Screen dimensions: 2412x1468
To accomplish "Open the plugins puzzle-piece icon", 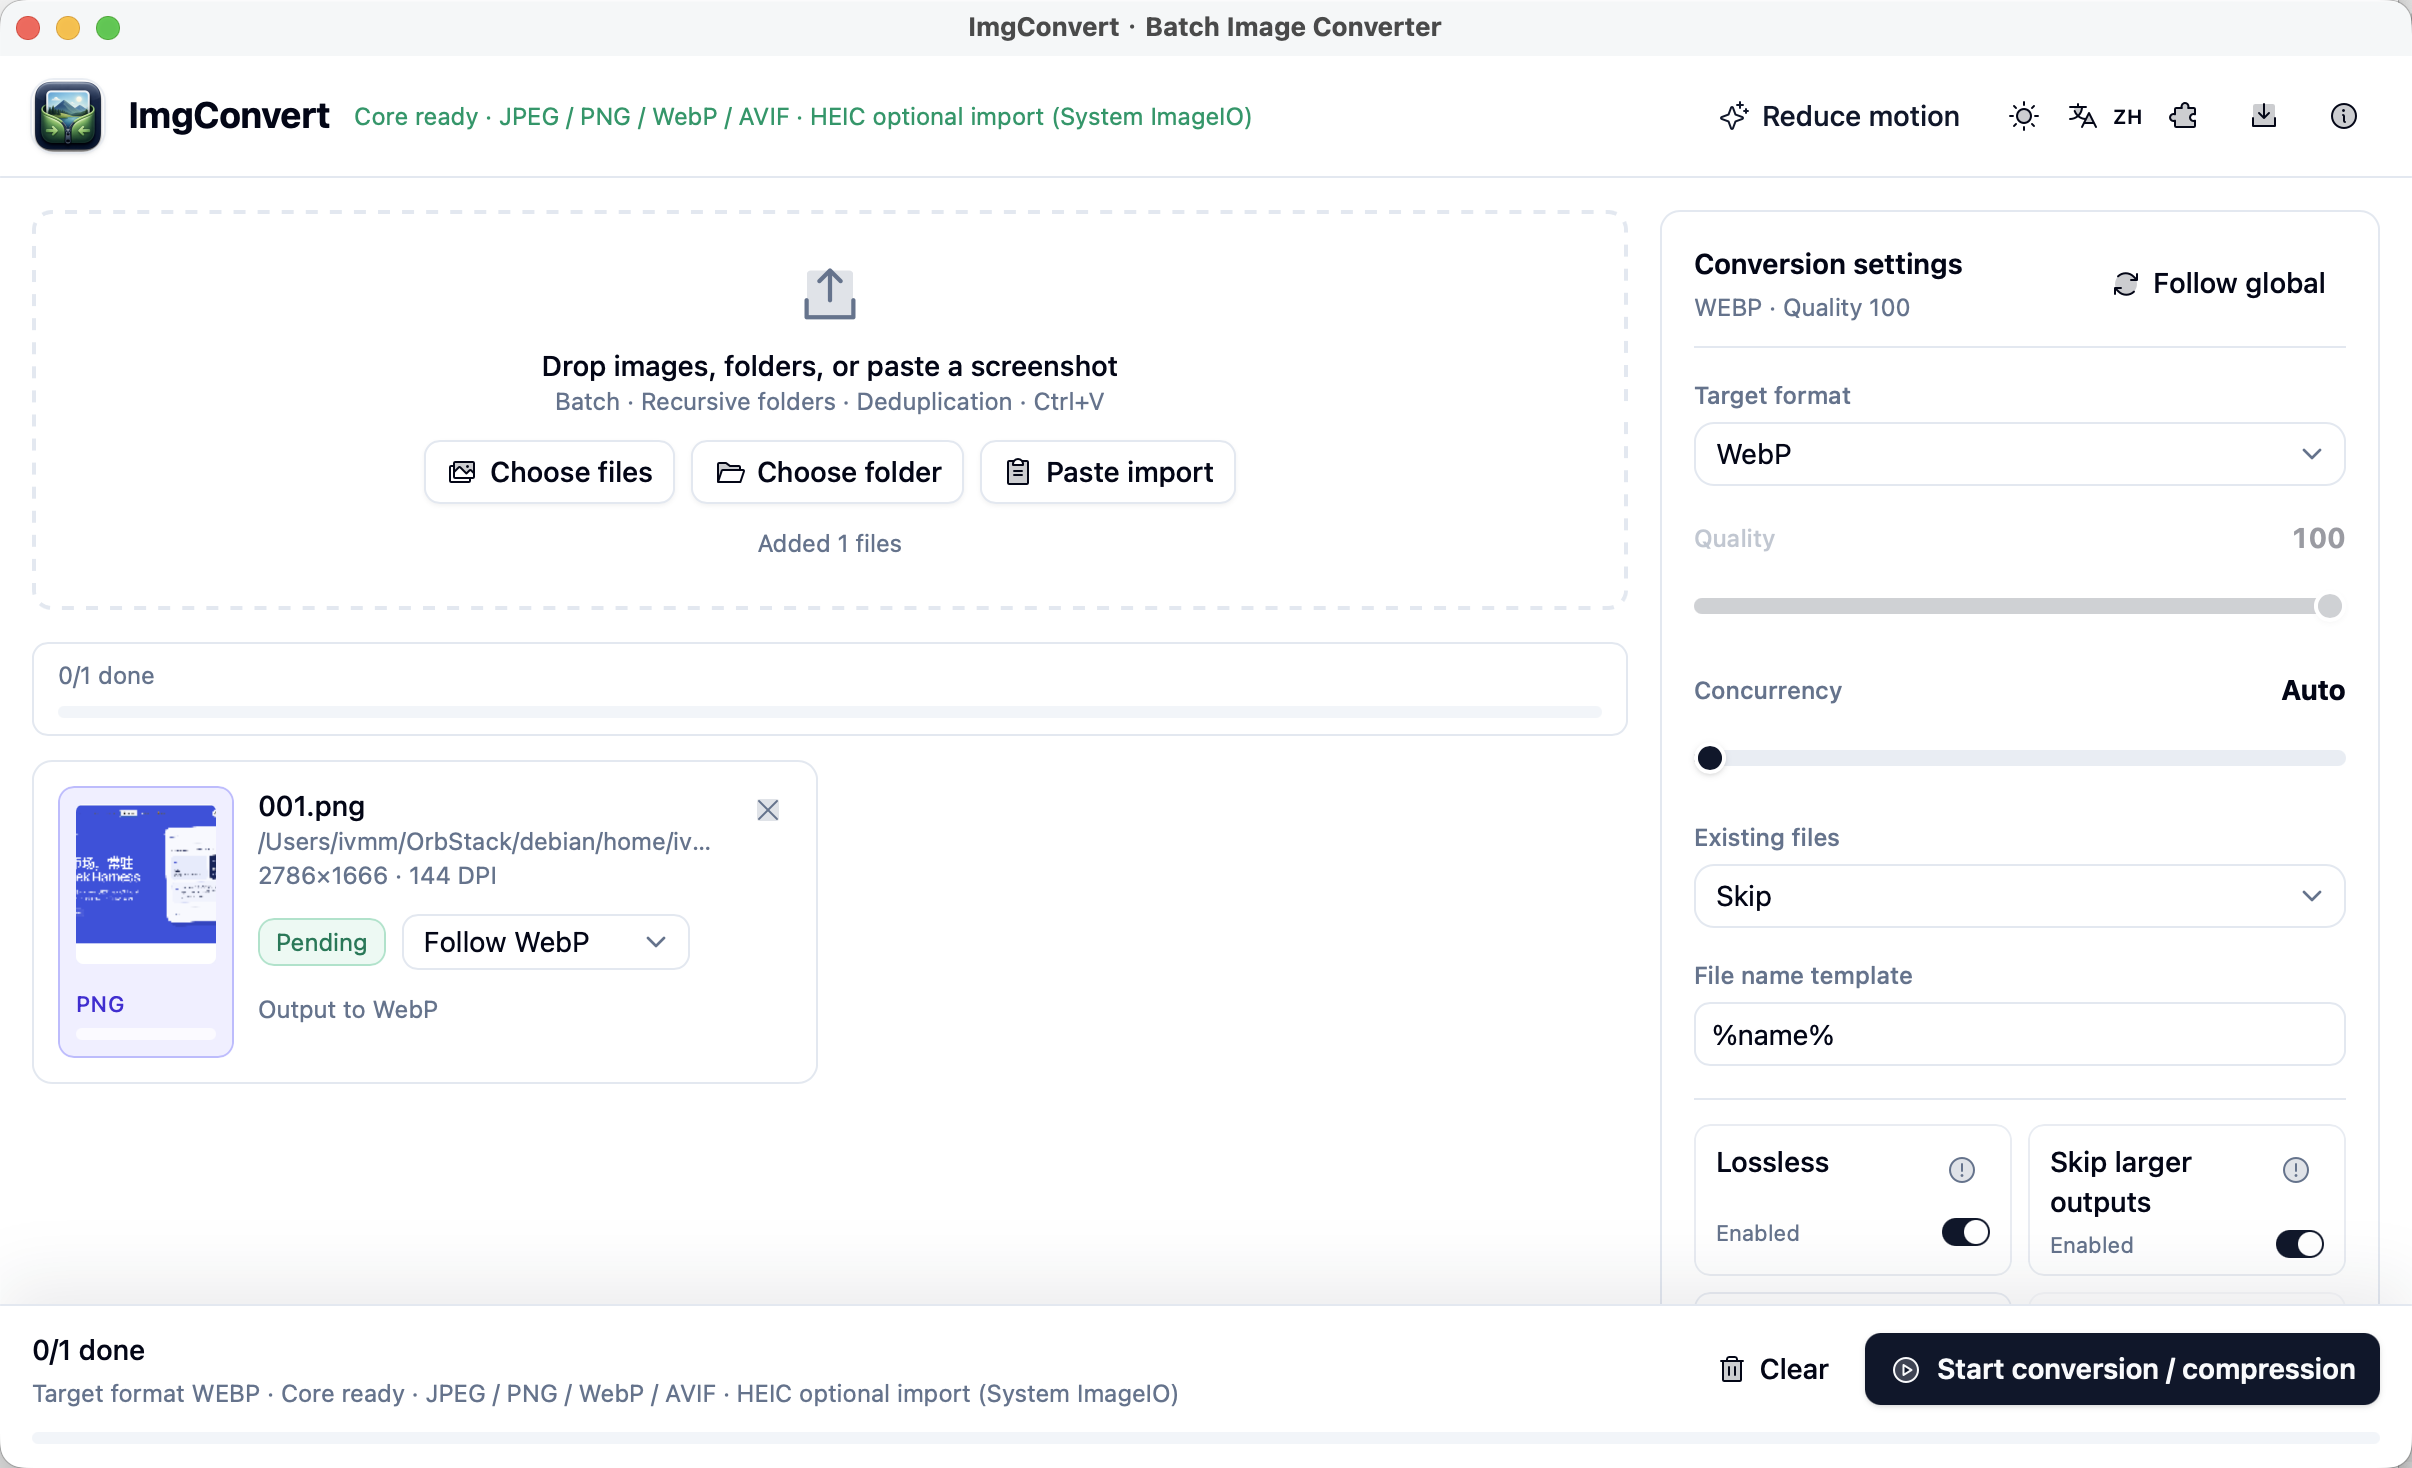I will (2184, 116).
